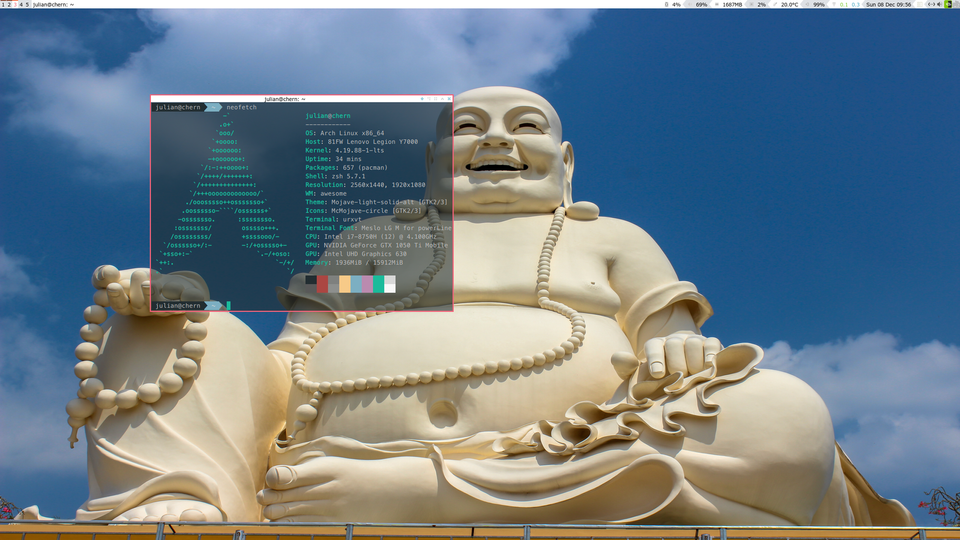
Task: Click the GPU: NVIDIA GeForce GTX 1050 line
Action: coord(377,245)
